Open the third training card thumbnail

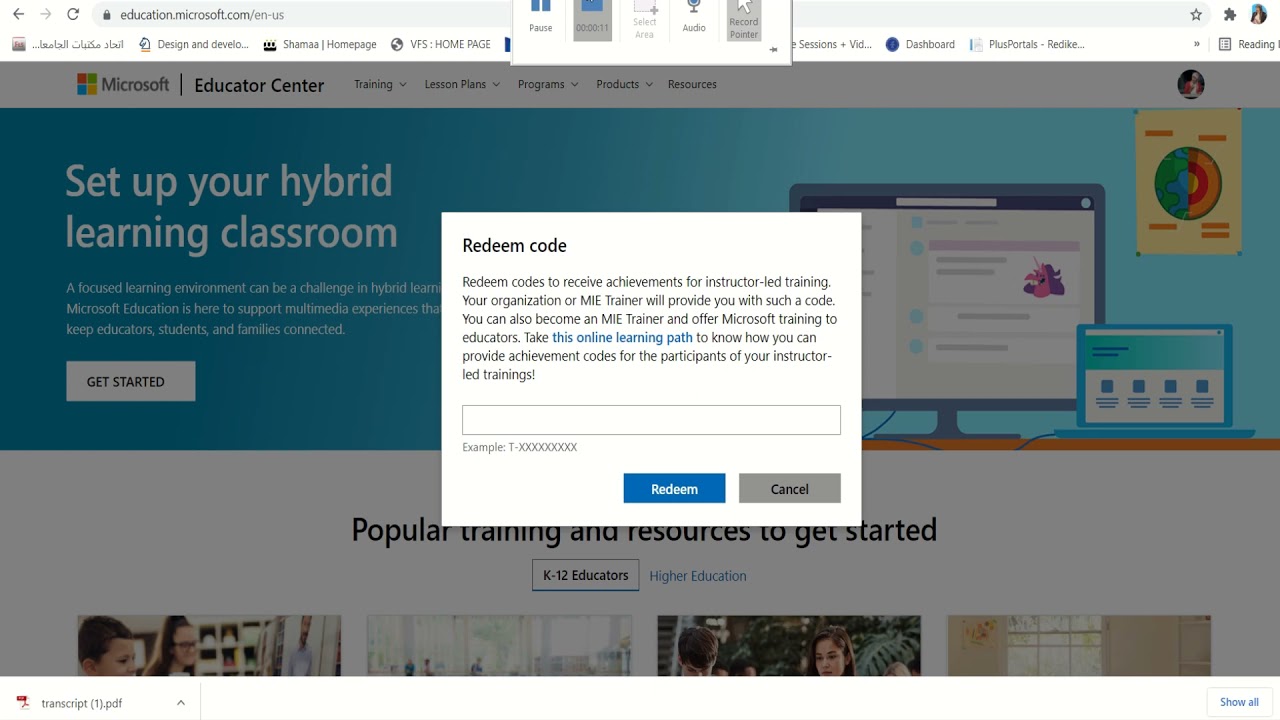[789, 645]
